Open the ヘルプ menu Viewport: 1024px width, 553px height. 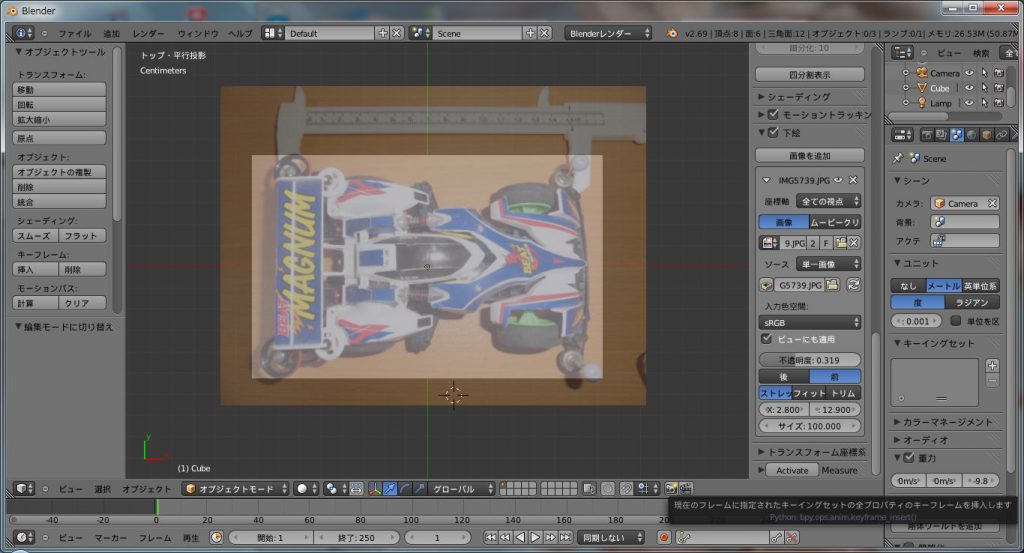240,33
